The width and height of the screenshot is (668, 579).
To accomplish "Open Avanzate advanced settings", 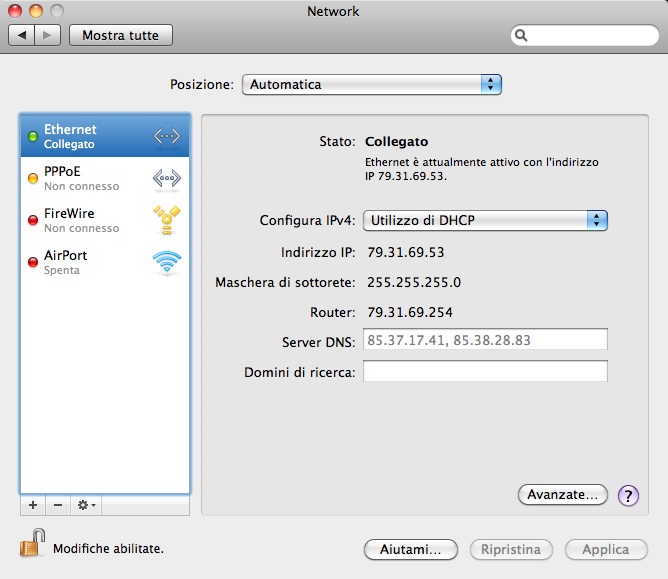I will coord(562,495).
